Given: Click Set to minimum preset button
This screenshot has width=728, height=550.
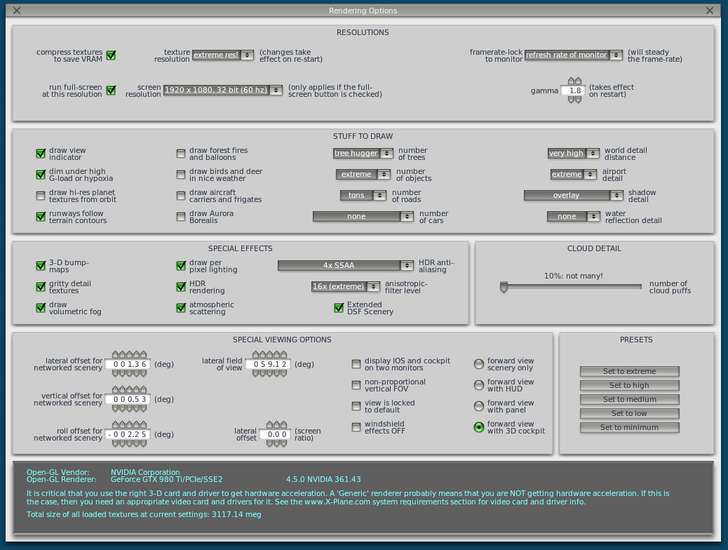Looking at the screenshot, I should coord(630,427).
